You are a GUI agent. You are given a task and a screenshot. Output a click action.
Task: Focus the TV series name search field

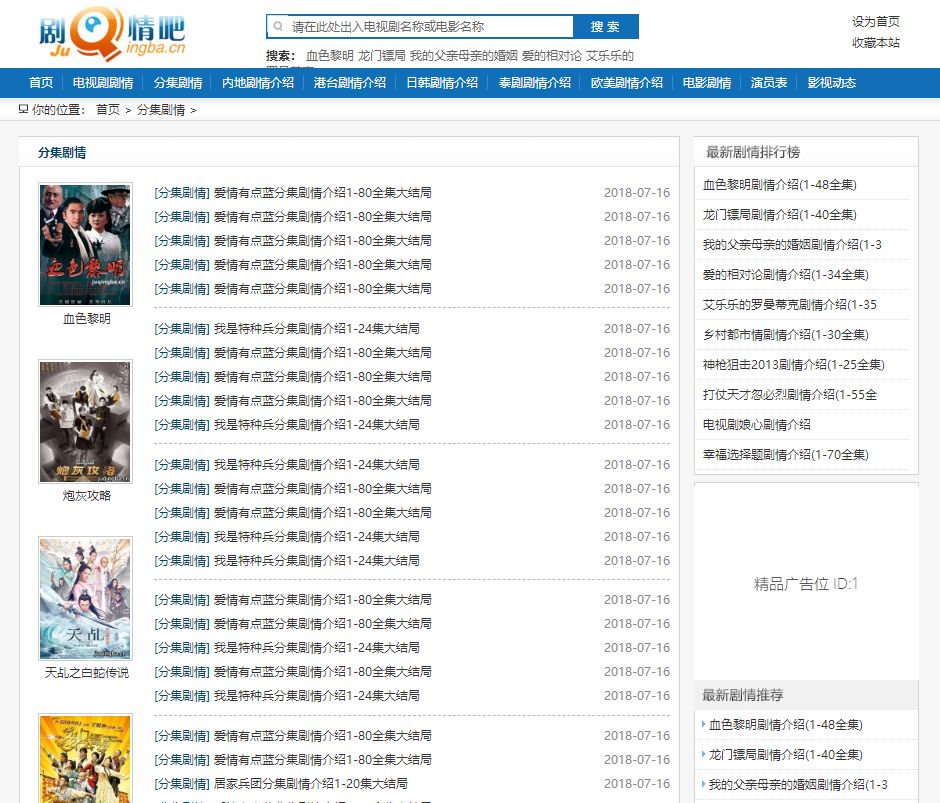pos(420,26)
